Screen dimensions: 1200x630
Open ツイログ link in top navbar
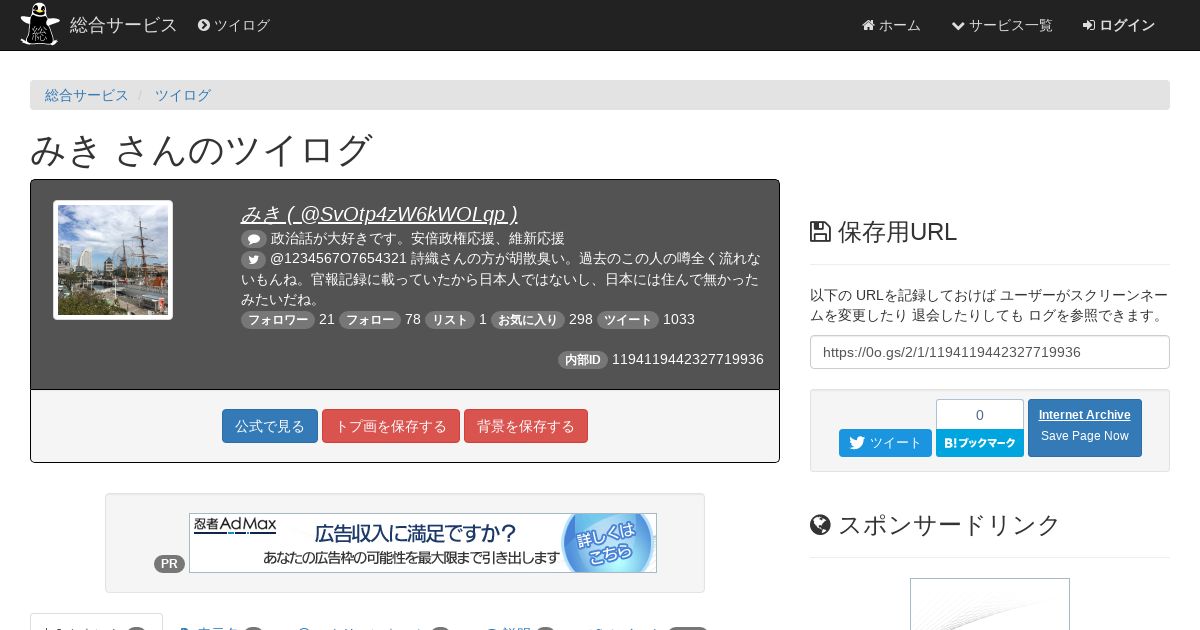[234, 25]
